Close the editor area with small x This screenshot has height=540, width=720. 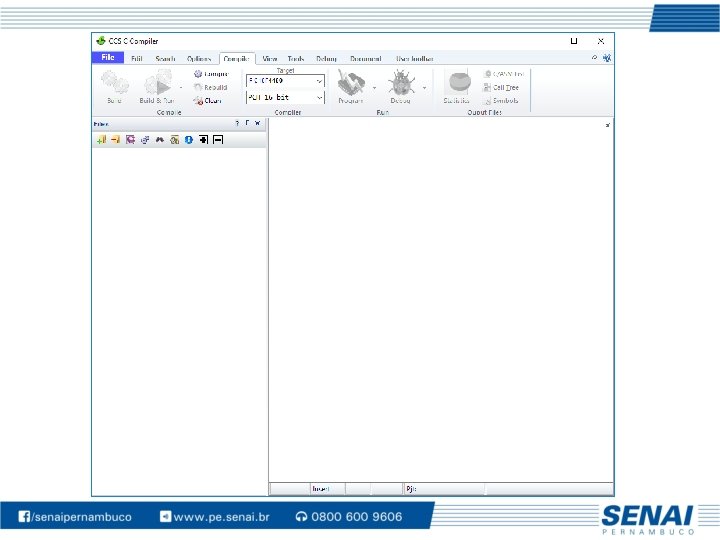pyautogui.click(x=608, y=125)
